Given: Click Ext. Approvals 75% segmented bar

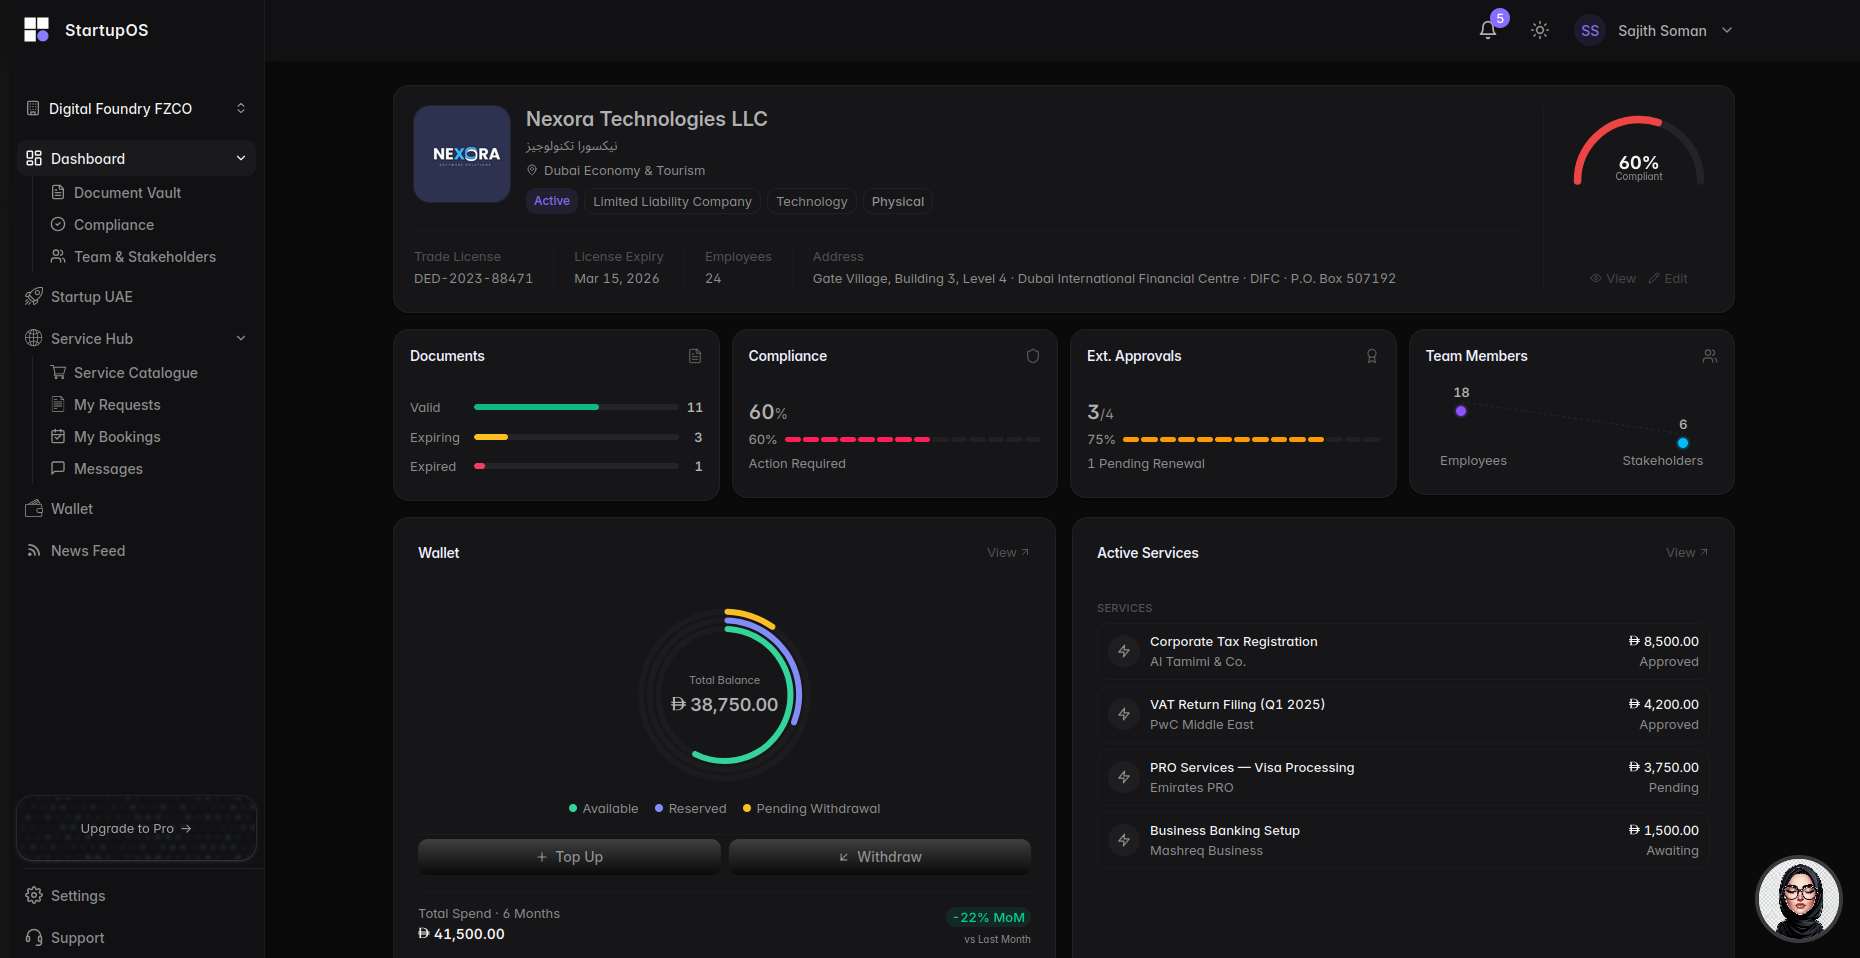Looking at the screenshot, I should pos(1251,439).
